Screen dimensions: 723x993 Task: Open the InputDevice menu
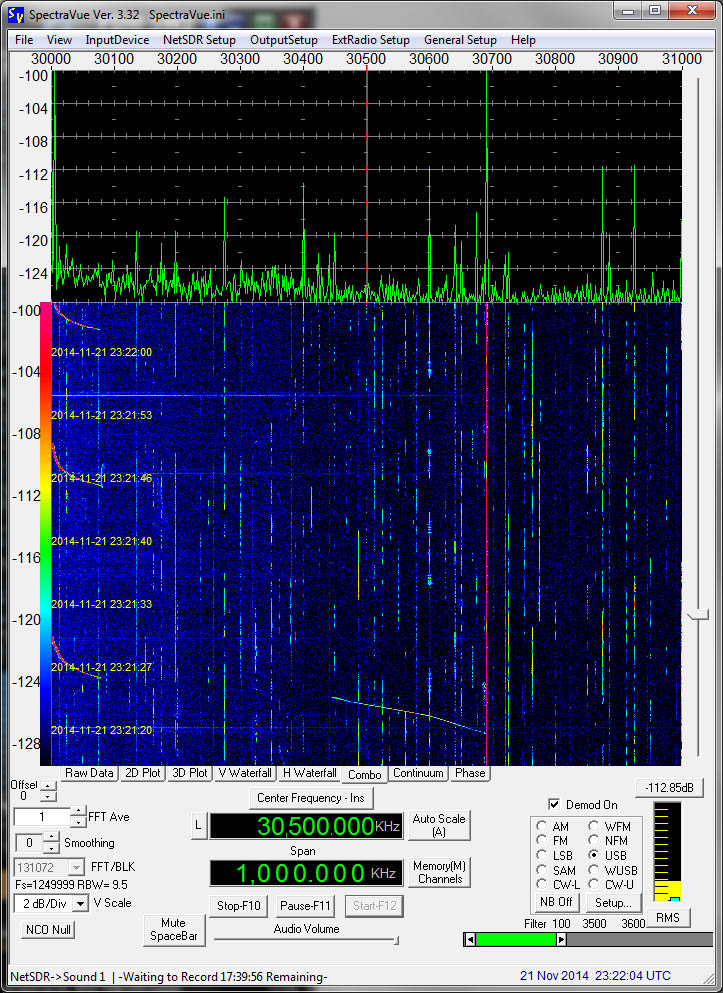117,40
